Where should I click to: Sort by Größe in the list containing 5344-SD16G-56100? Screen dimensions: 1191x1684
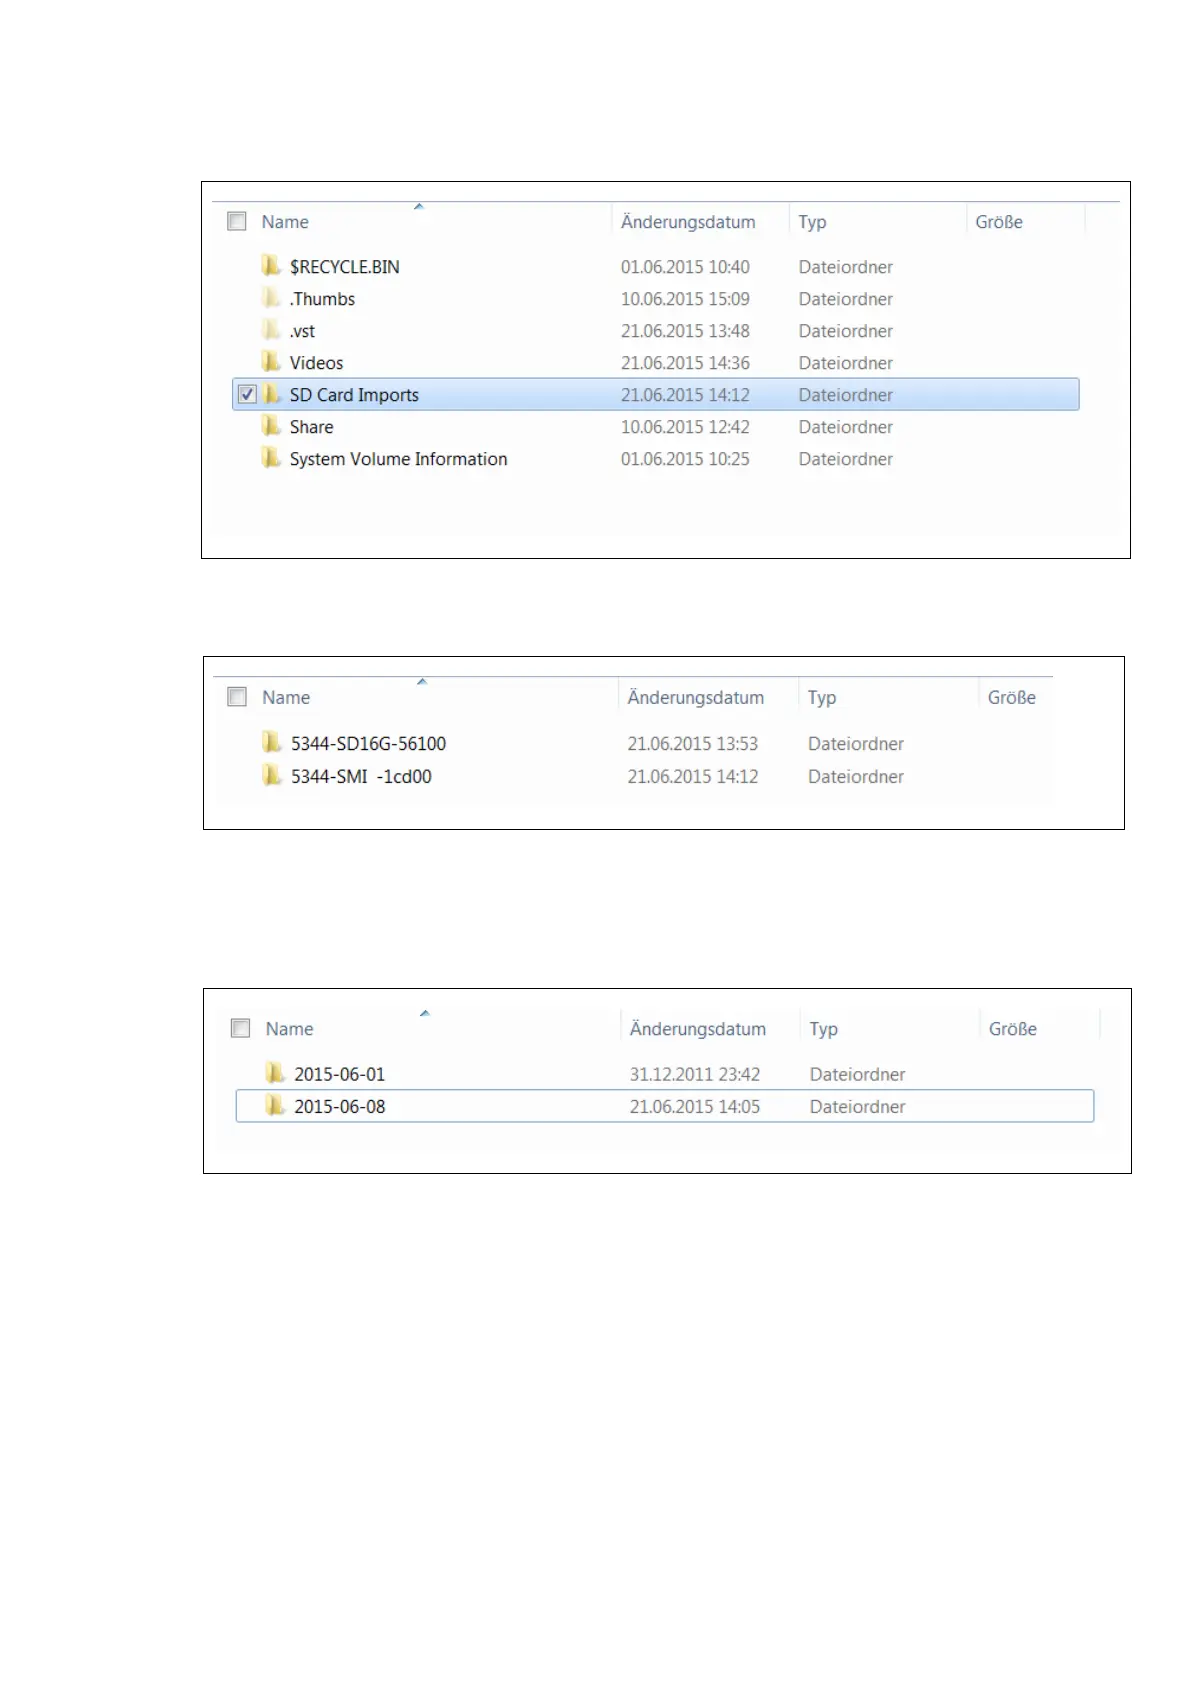(1012, 697)
